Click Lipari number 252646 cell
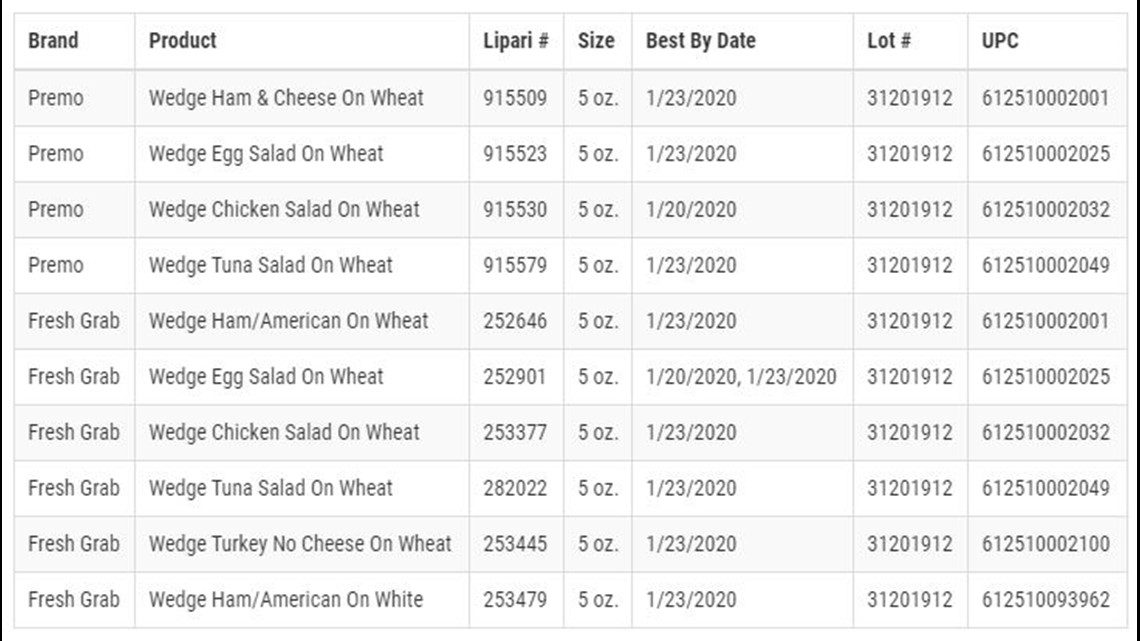Viewport: 1140px width, 641px height. pyautogui.click(x=515, y=321)
